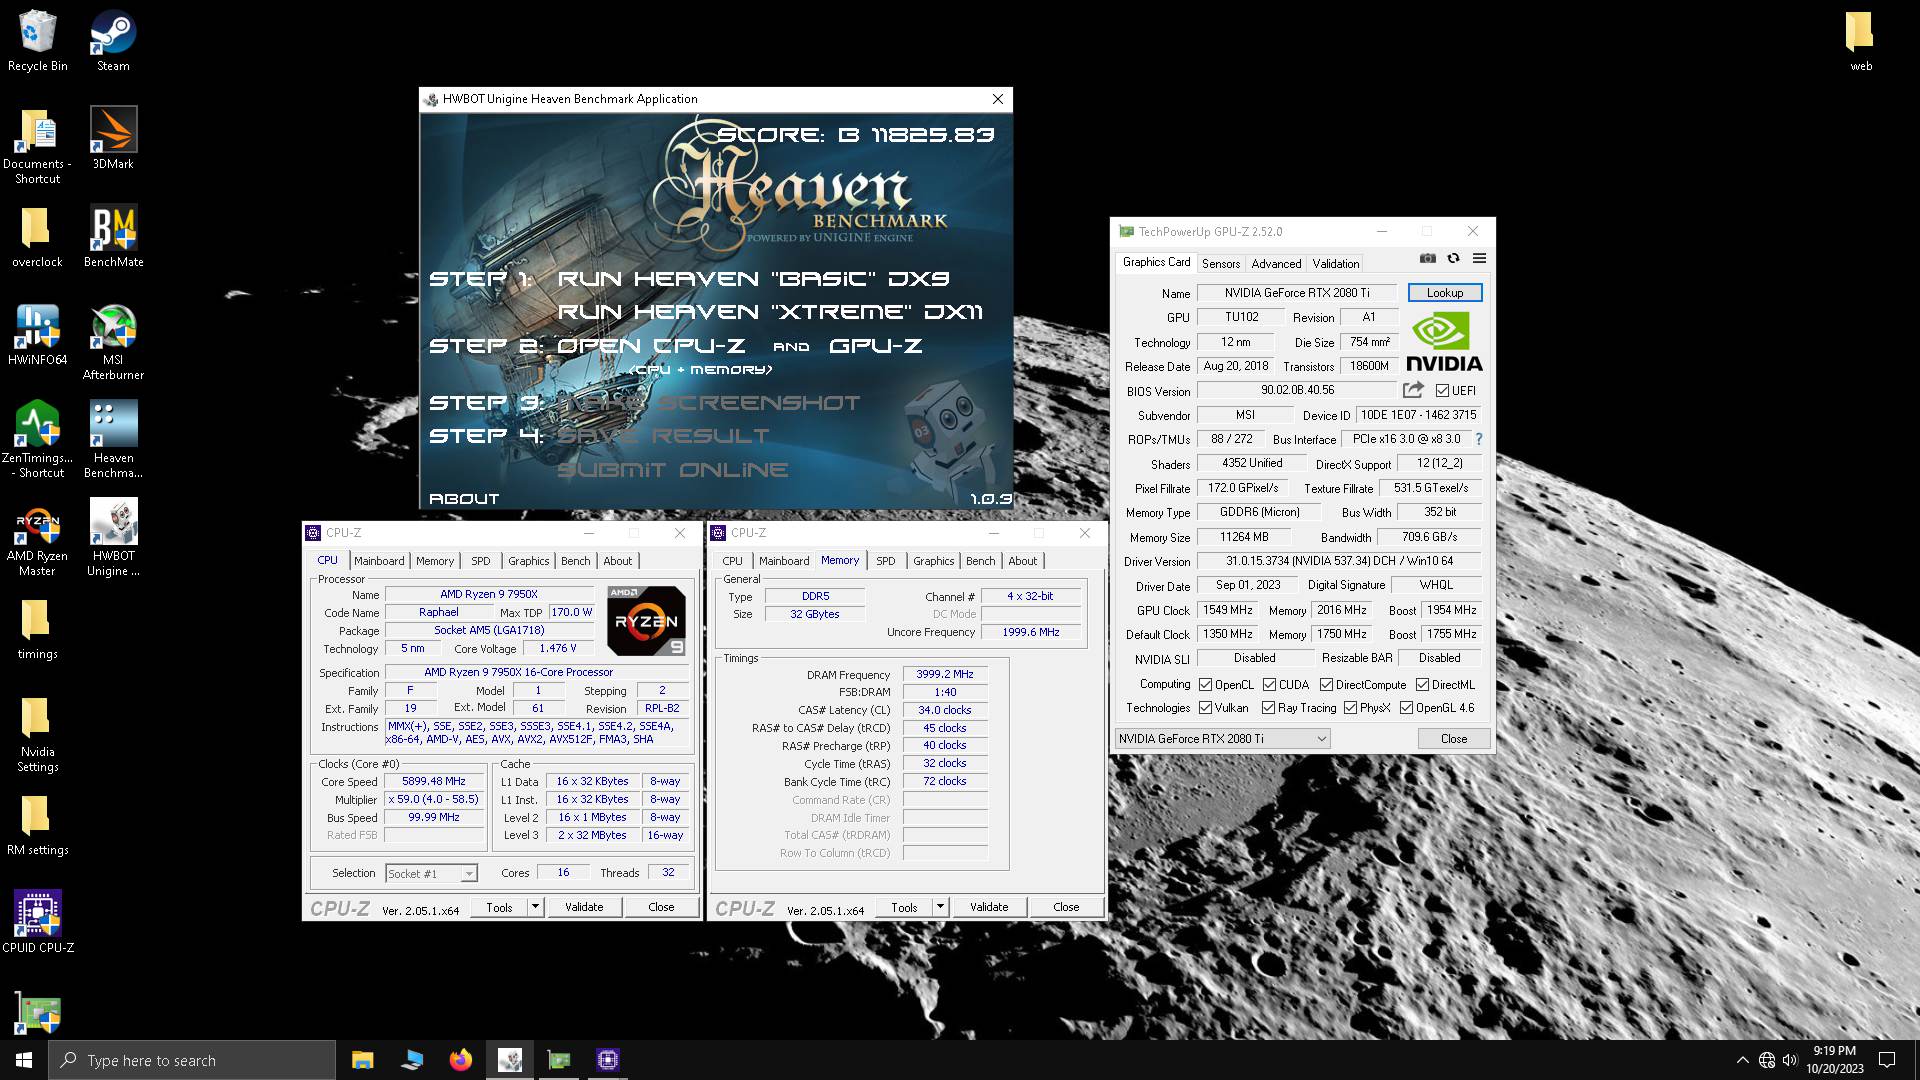This screenshot has height=1080, width=1920.
Task: Open the Validation tab in GPU-Z
Action: (x=1335, y=264)
